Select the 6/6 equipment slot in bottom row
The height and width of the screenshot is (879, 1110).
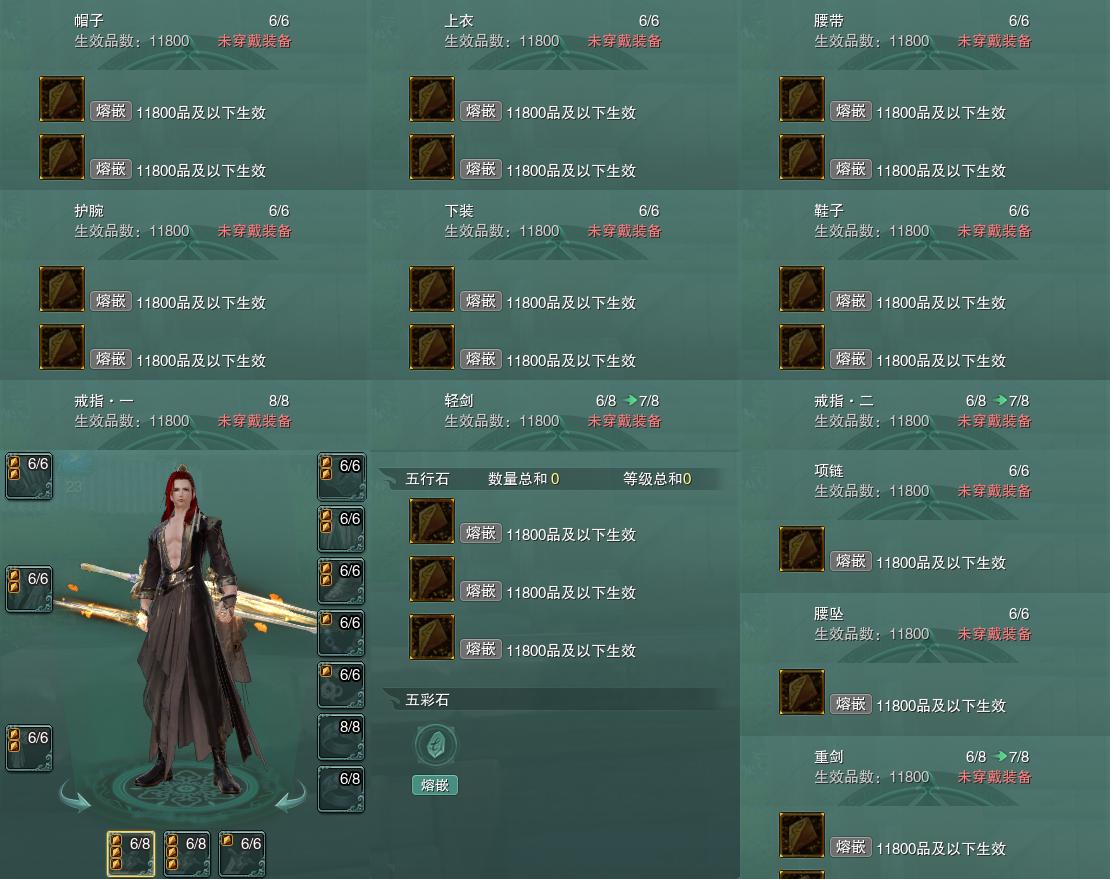click(242, 854)
